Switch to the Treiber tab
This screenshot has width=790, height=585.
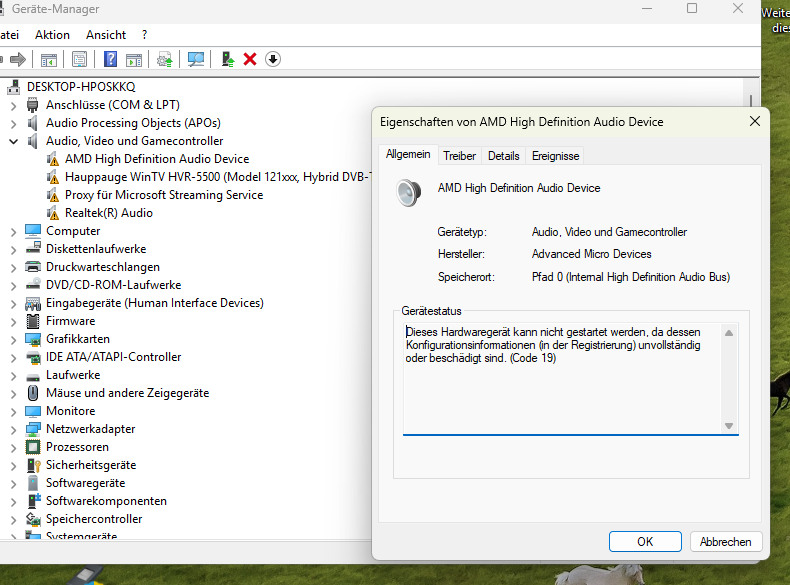pyautogui.click(x=459, y=156)
